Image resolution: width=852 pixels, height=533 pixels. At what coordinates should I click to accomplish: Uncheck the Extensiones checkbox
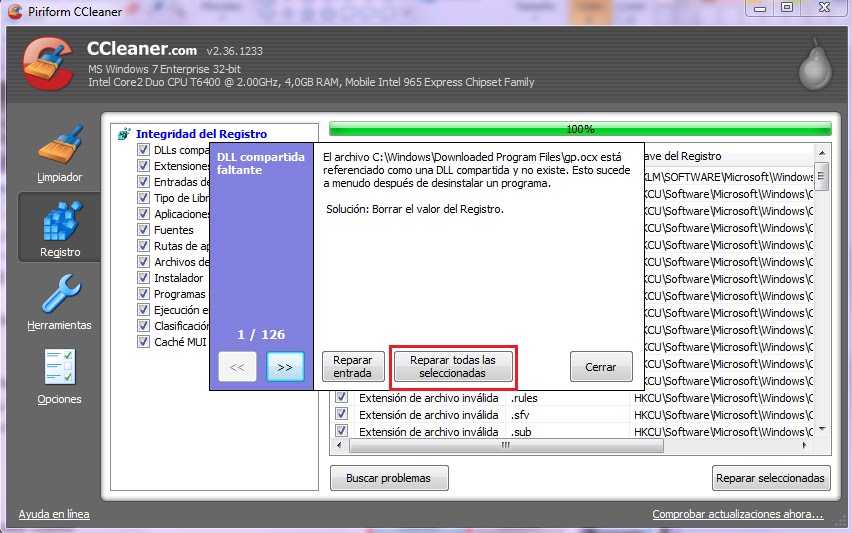pos(143,166)
